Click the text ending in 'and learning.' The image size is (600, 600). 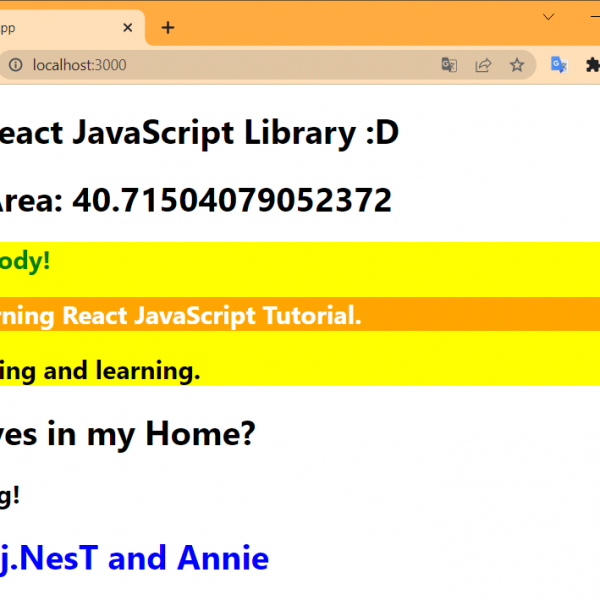pyautogui.click(x=100, y=371)
